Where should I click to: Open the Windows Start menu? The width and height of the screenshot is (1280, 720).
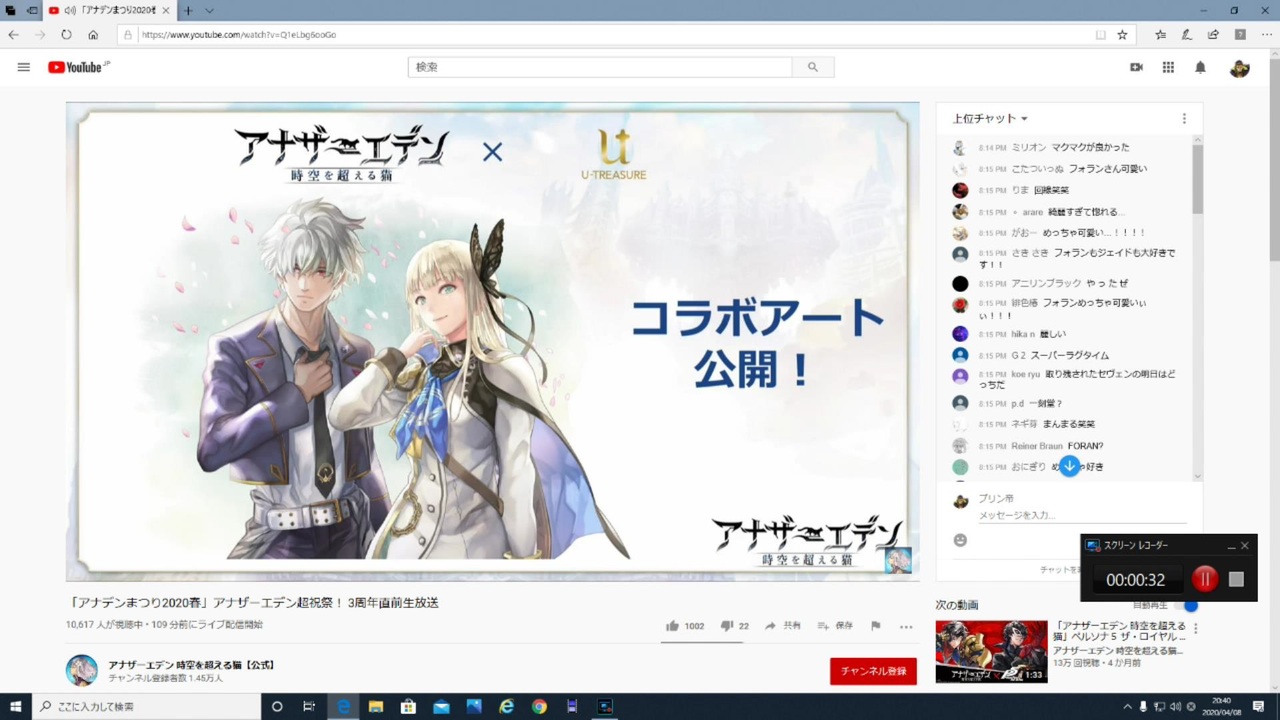pos(15,706)
